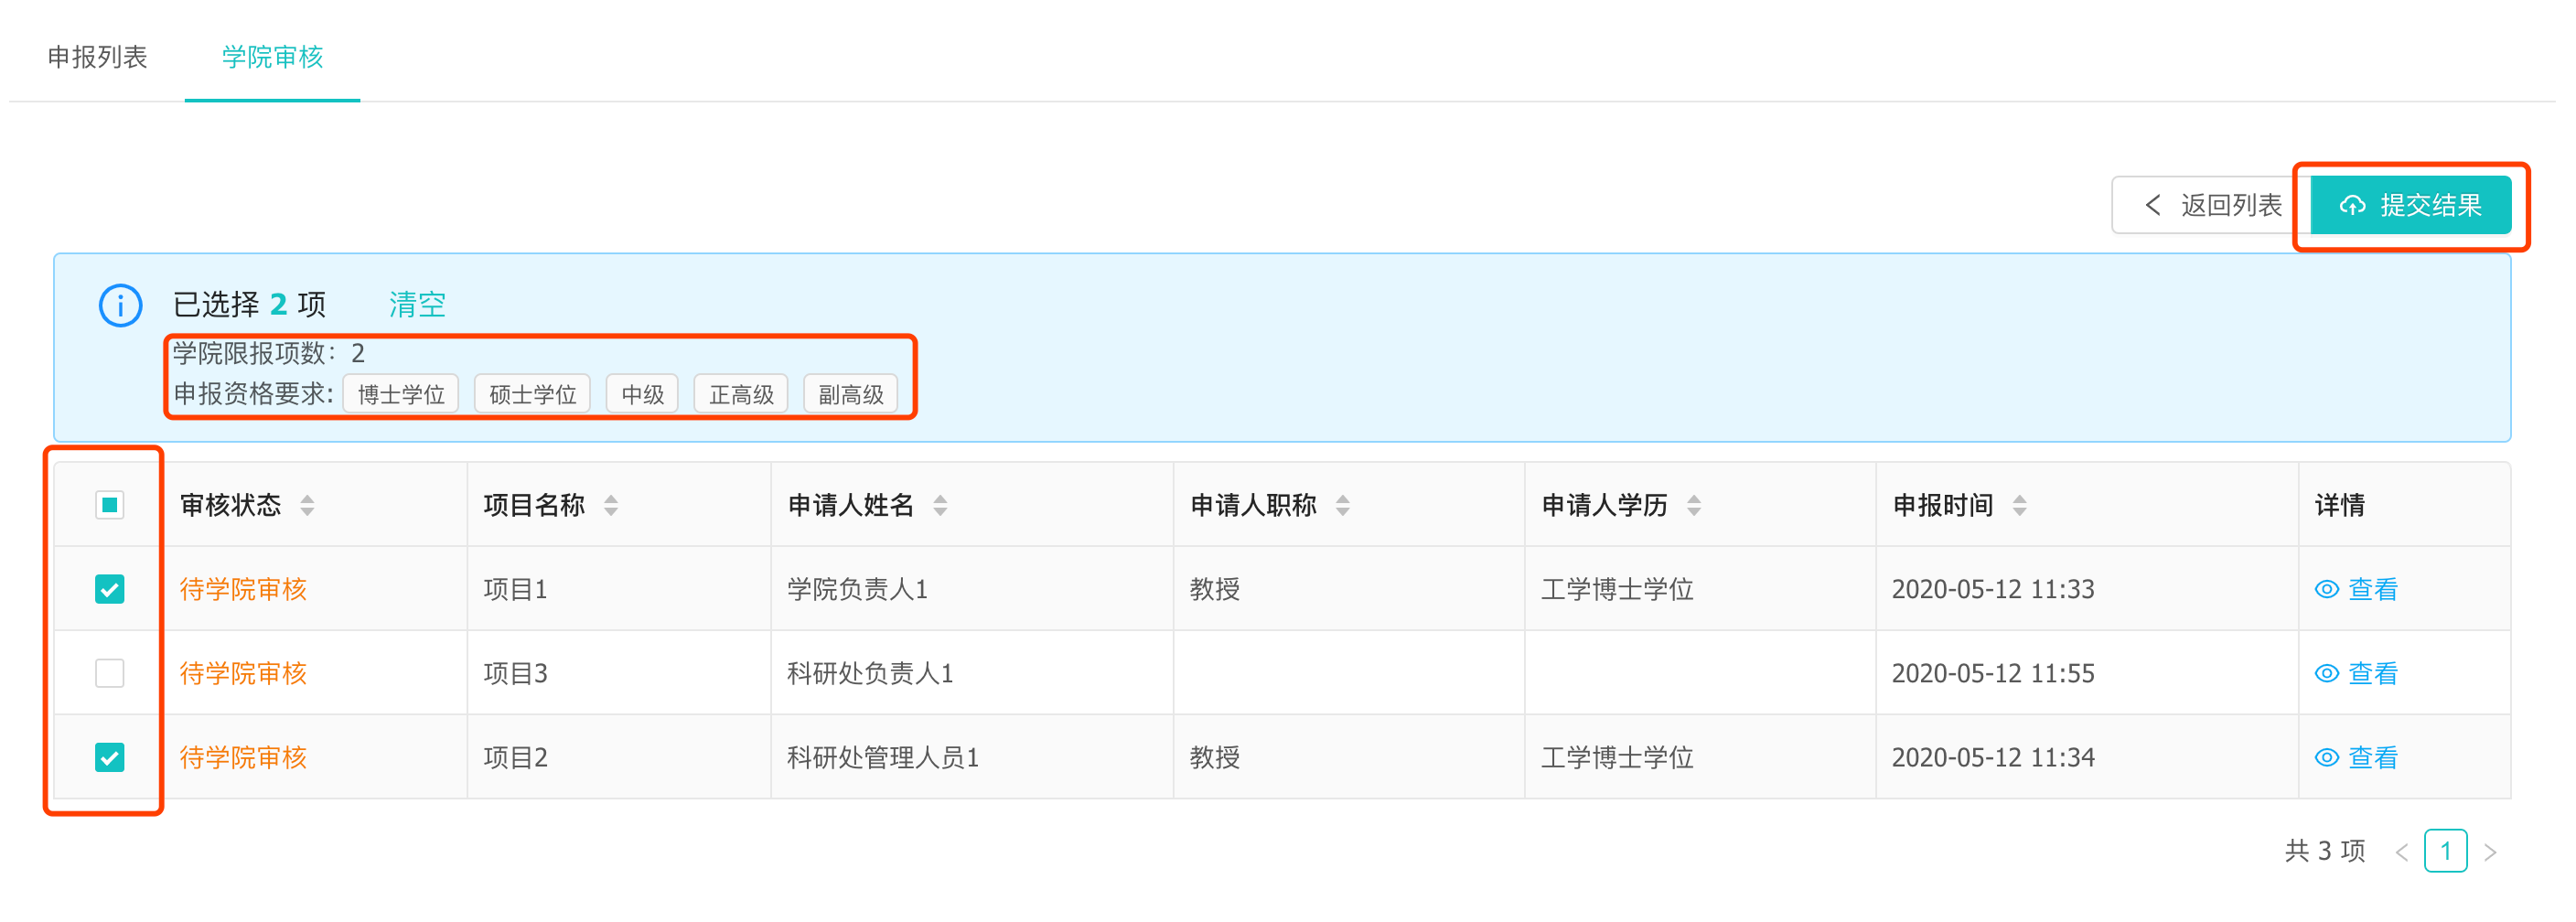Sort by 项目名称 column arrows

click(x=611, y=505)
